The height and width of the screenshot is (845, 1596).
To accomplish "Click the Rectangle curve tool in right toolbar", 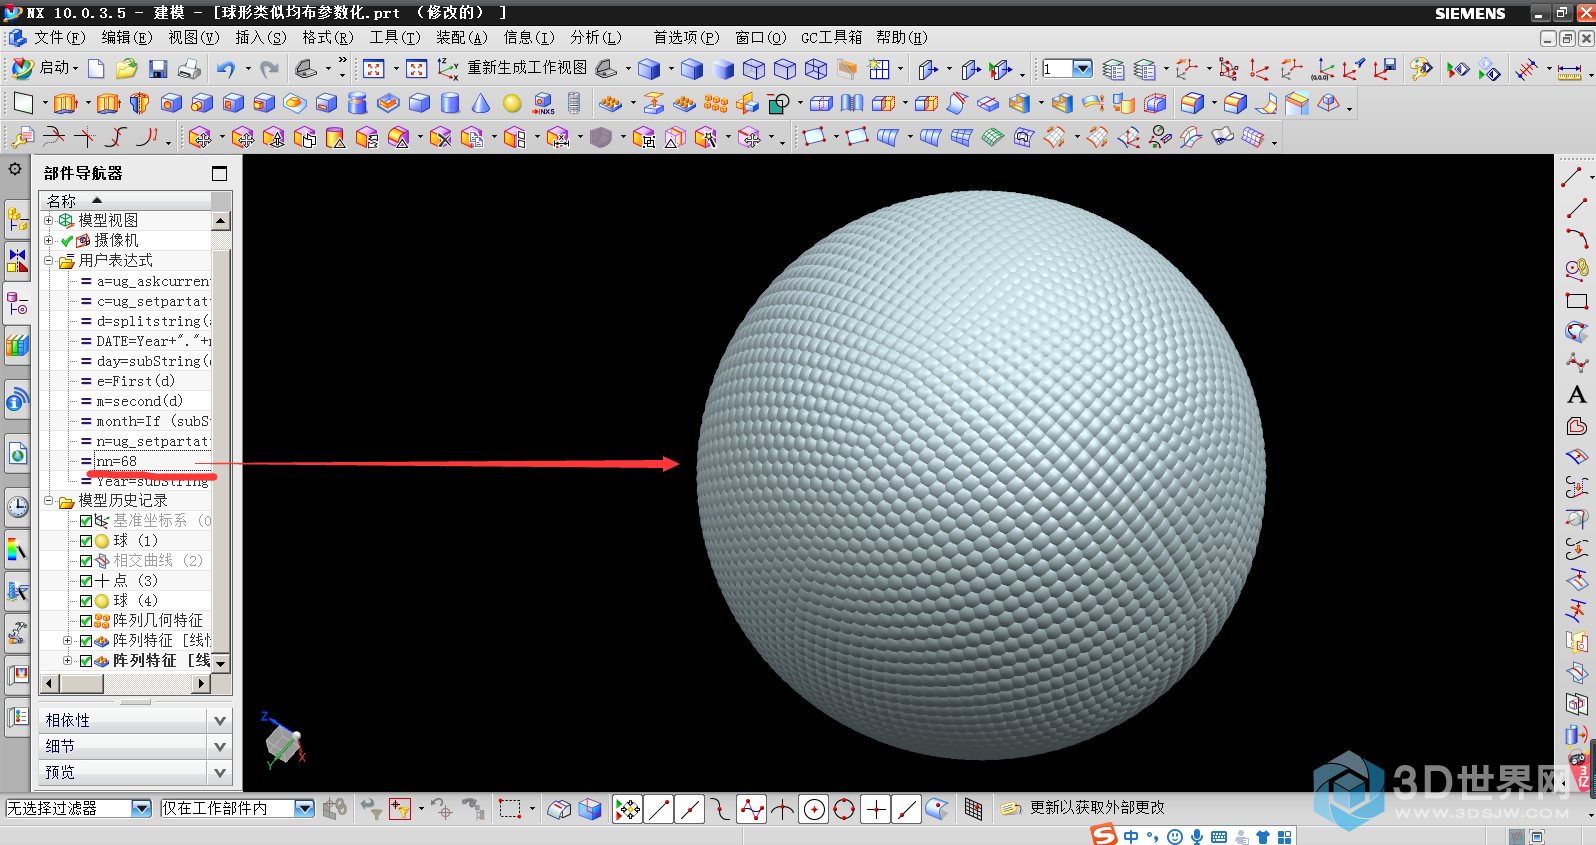I will coord(1576,301).
